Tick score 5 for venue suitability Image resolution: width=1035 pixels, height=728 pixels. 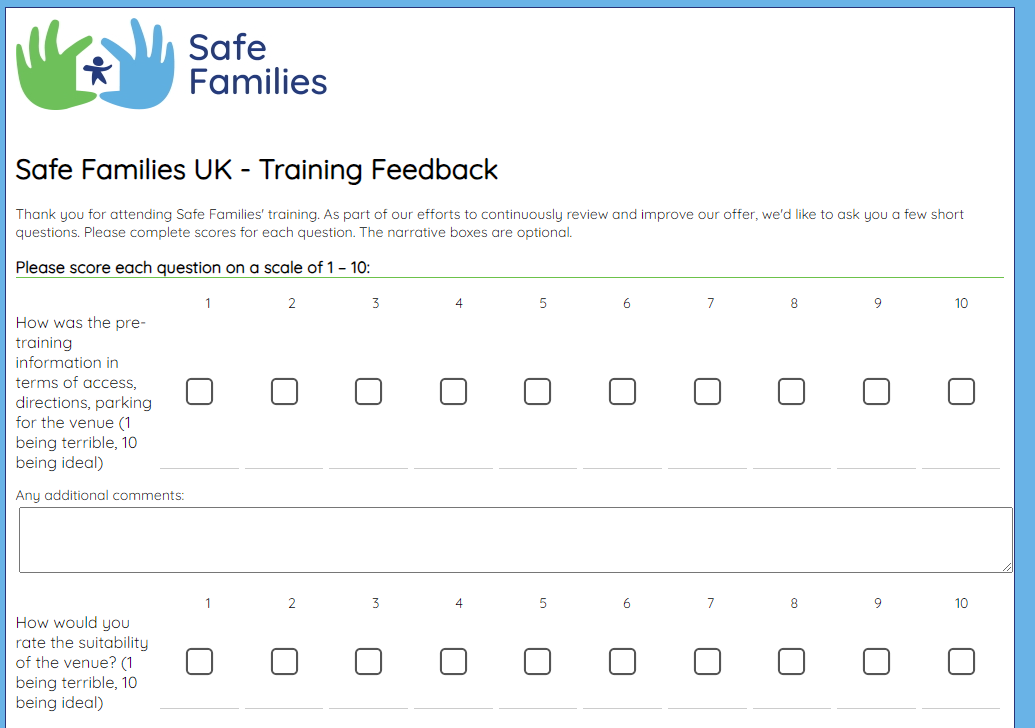coord(537,661)
